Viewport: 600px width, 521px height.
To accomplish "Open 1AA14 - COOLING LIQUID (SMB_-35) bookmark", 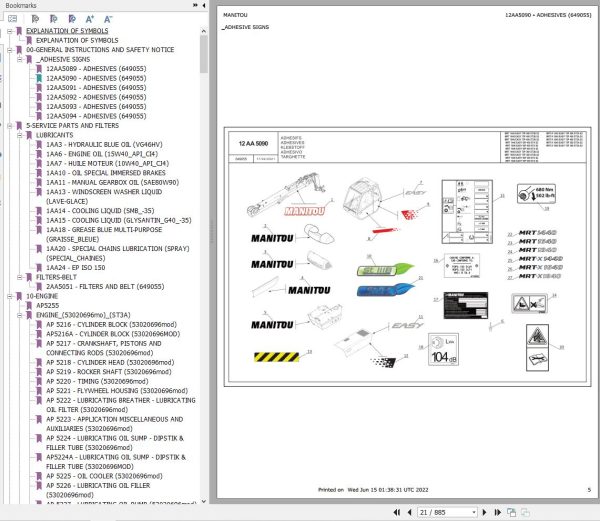I will (100, 211).
